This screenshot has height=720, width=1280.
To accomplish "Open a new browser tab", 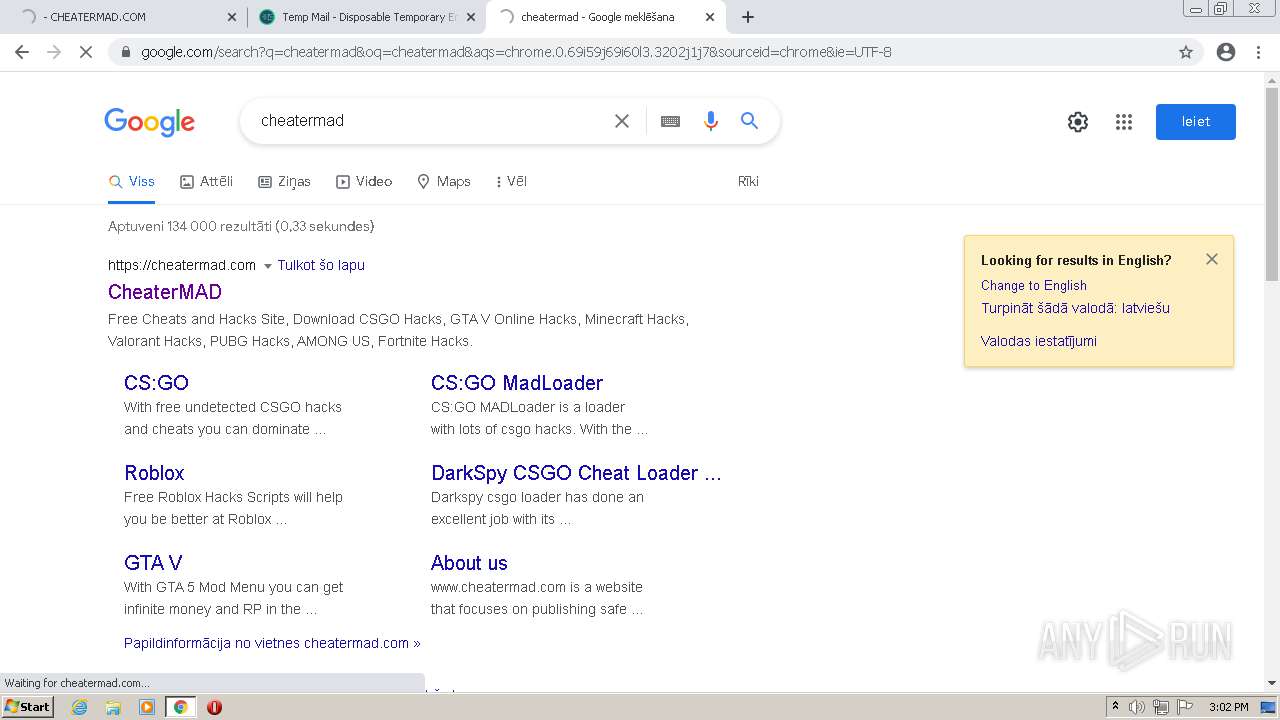I will (748, 17).
